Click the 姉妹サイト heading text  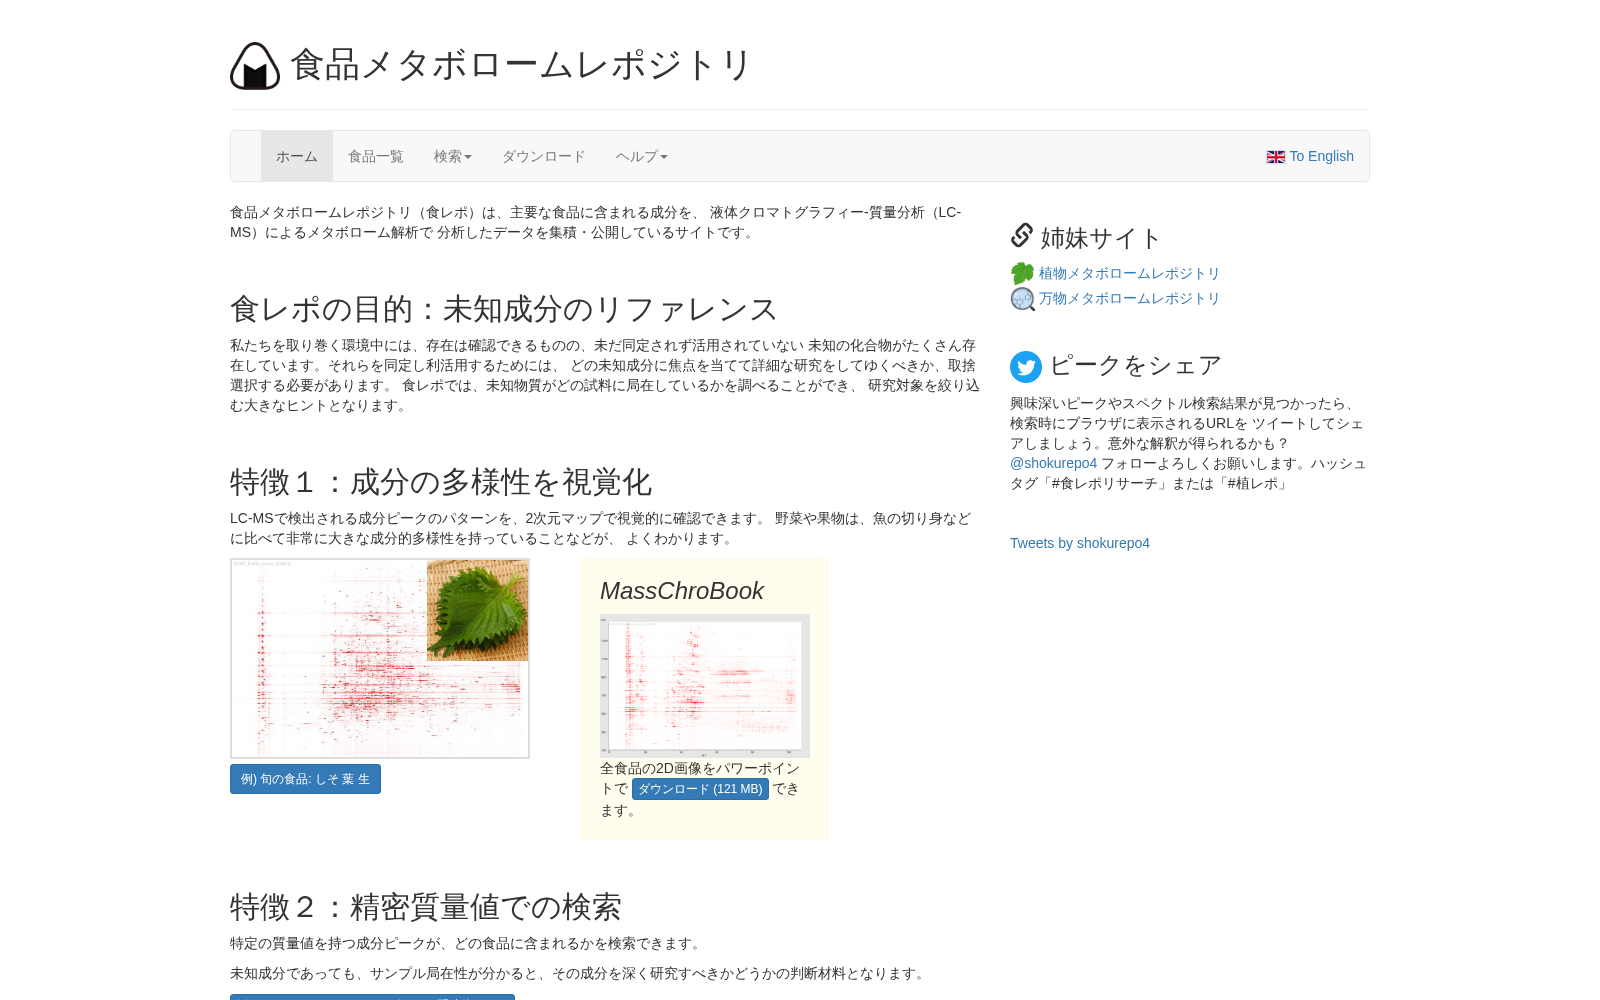pos(1100,238)
